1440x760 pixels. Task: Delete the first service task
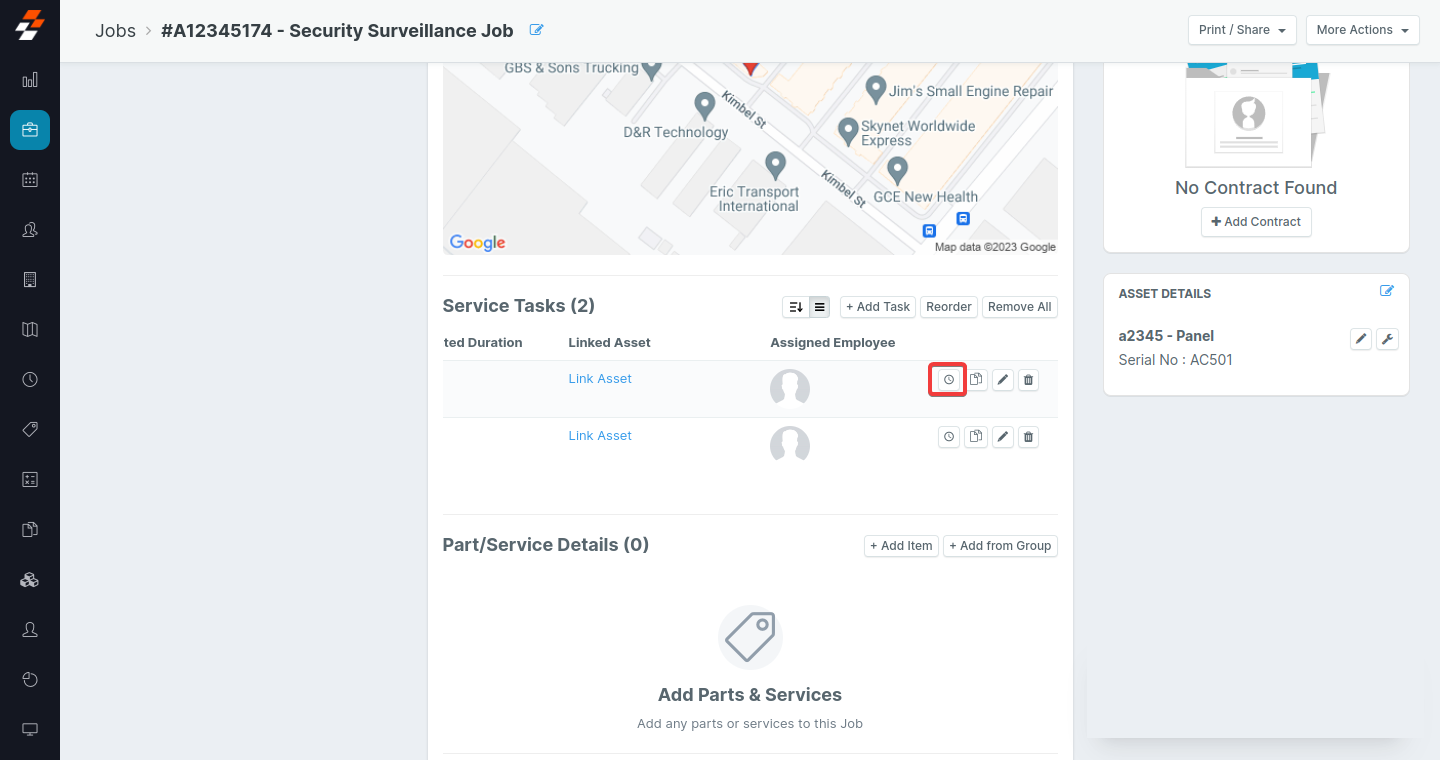tap(1029, 380)
